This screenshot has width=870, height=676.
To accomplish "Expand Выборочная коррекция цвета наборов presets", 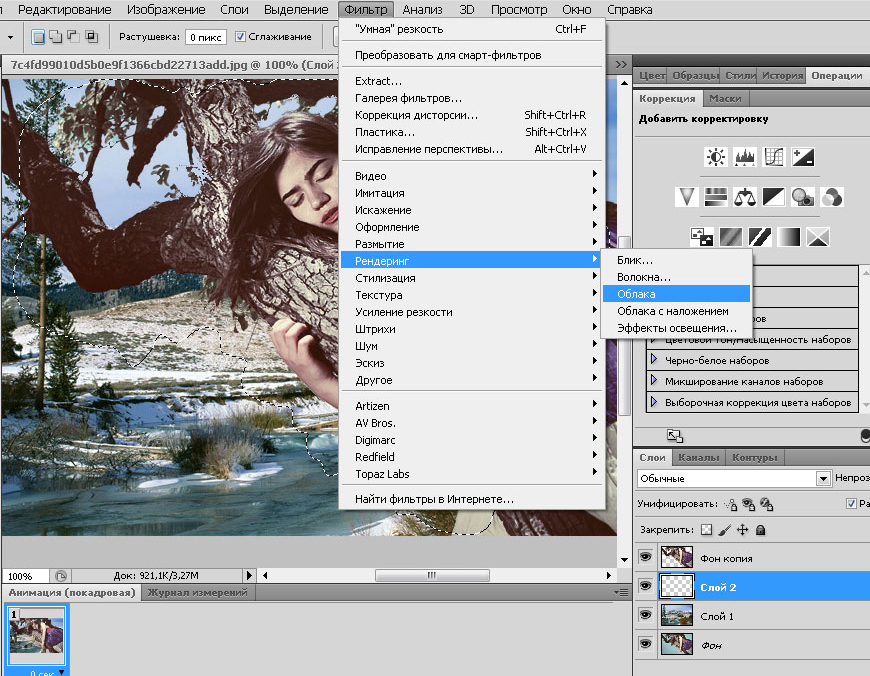I will tap(654, 401).
